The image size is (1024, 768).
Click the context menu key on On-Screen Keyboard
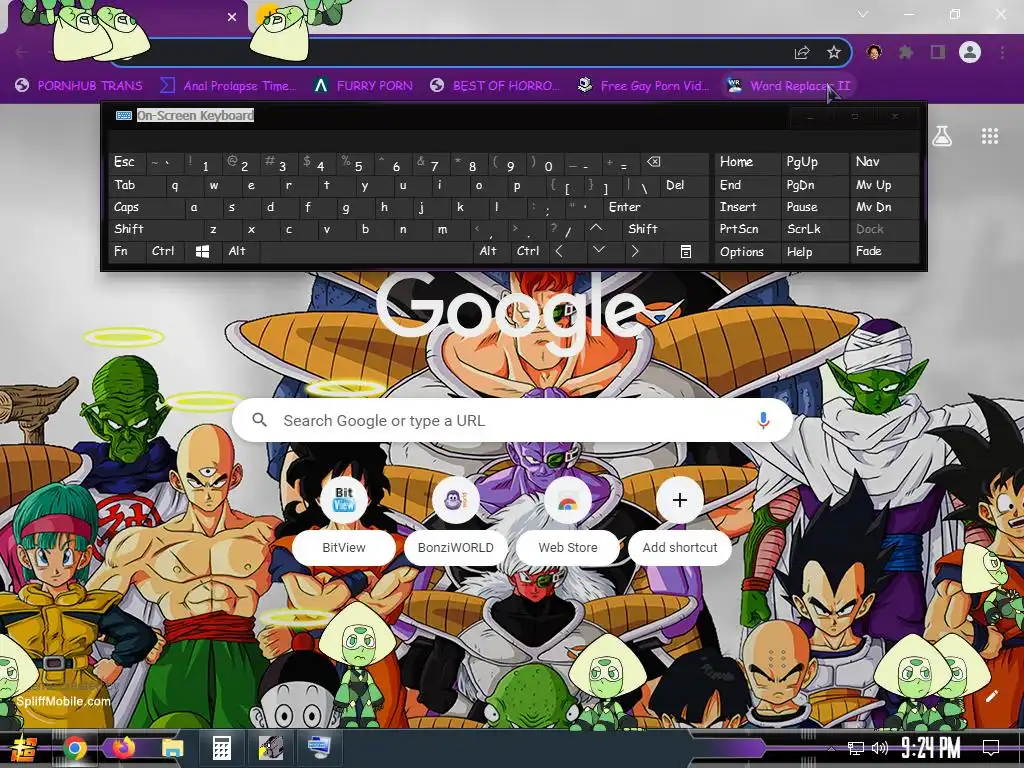pyautogui.click(x=686, y=251)
